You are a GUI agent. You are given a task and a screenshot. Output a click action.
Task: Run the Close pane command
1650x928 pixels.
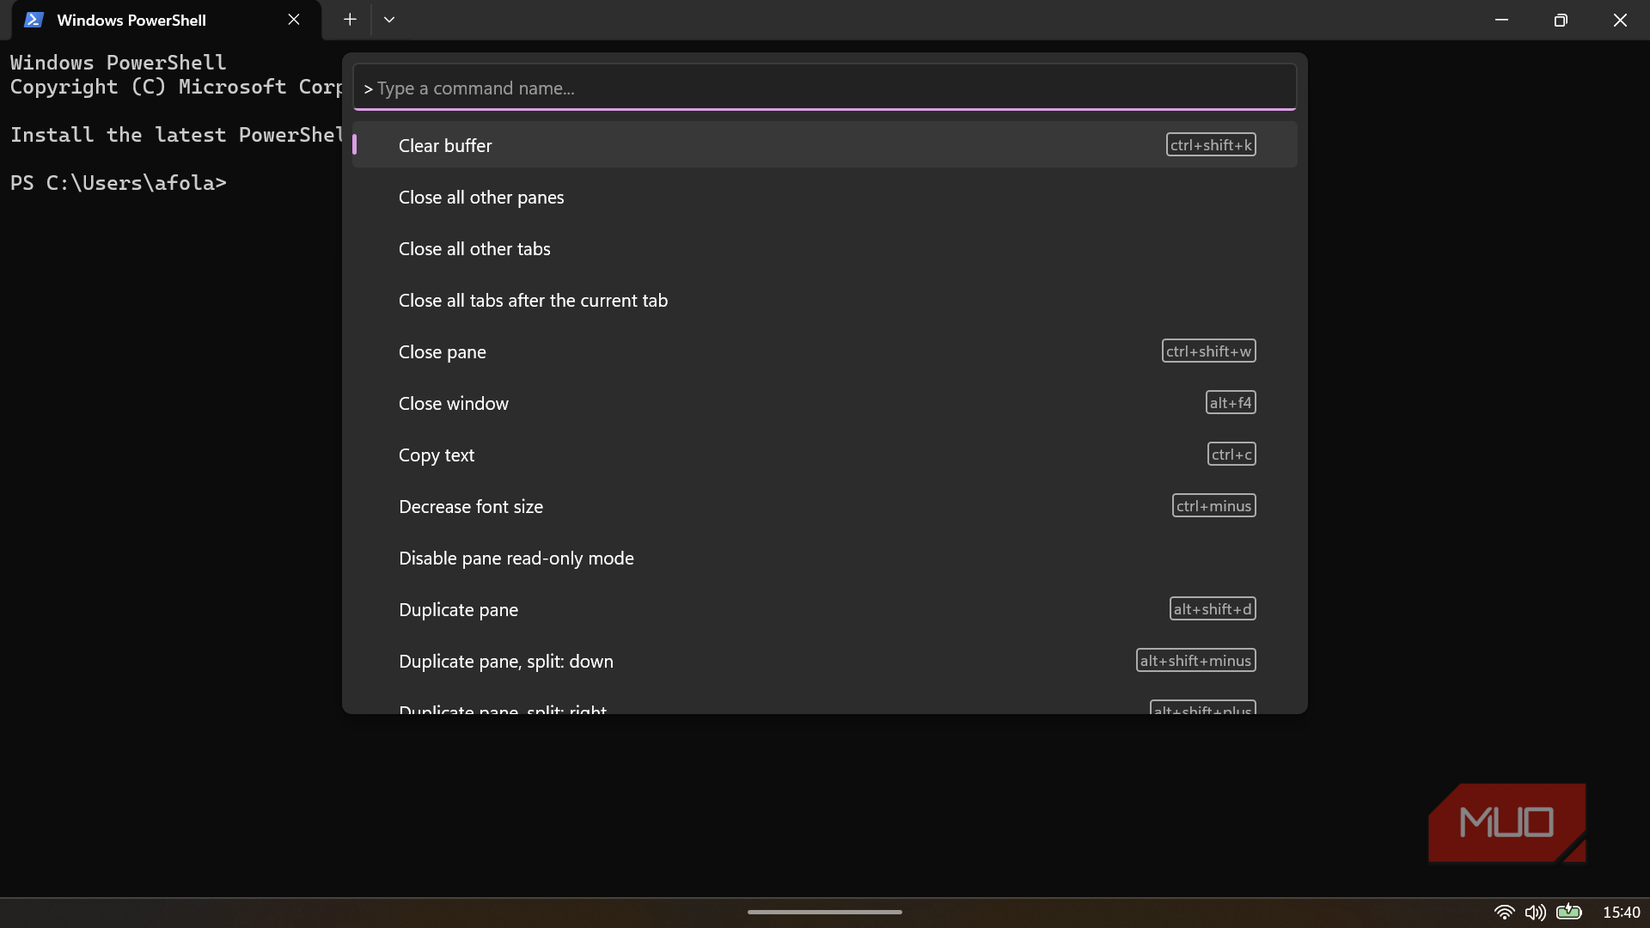pyautogui.click(x=825, y=352)
